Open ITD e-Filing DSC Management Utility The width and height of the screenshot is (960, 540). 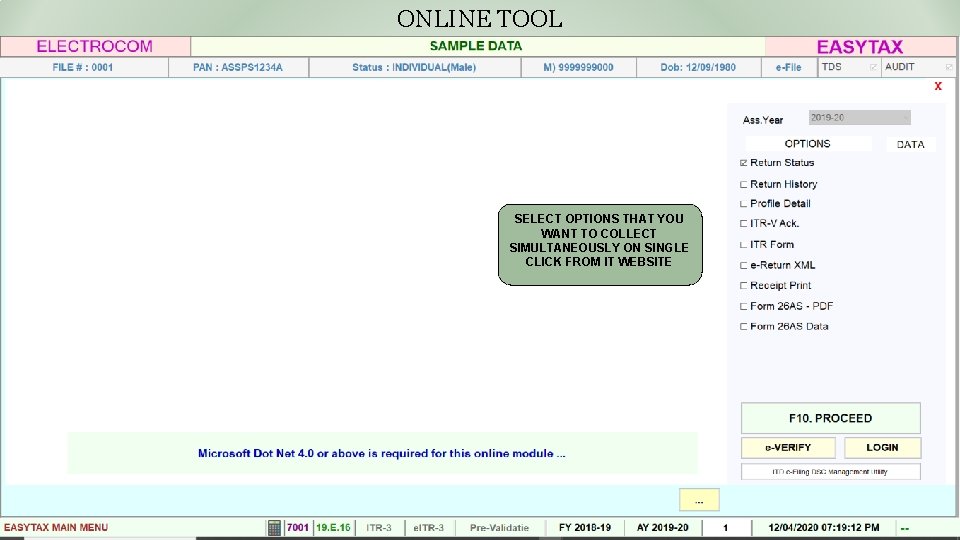point(830,471)
